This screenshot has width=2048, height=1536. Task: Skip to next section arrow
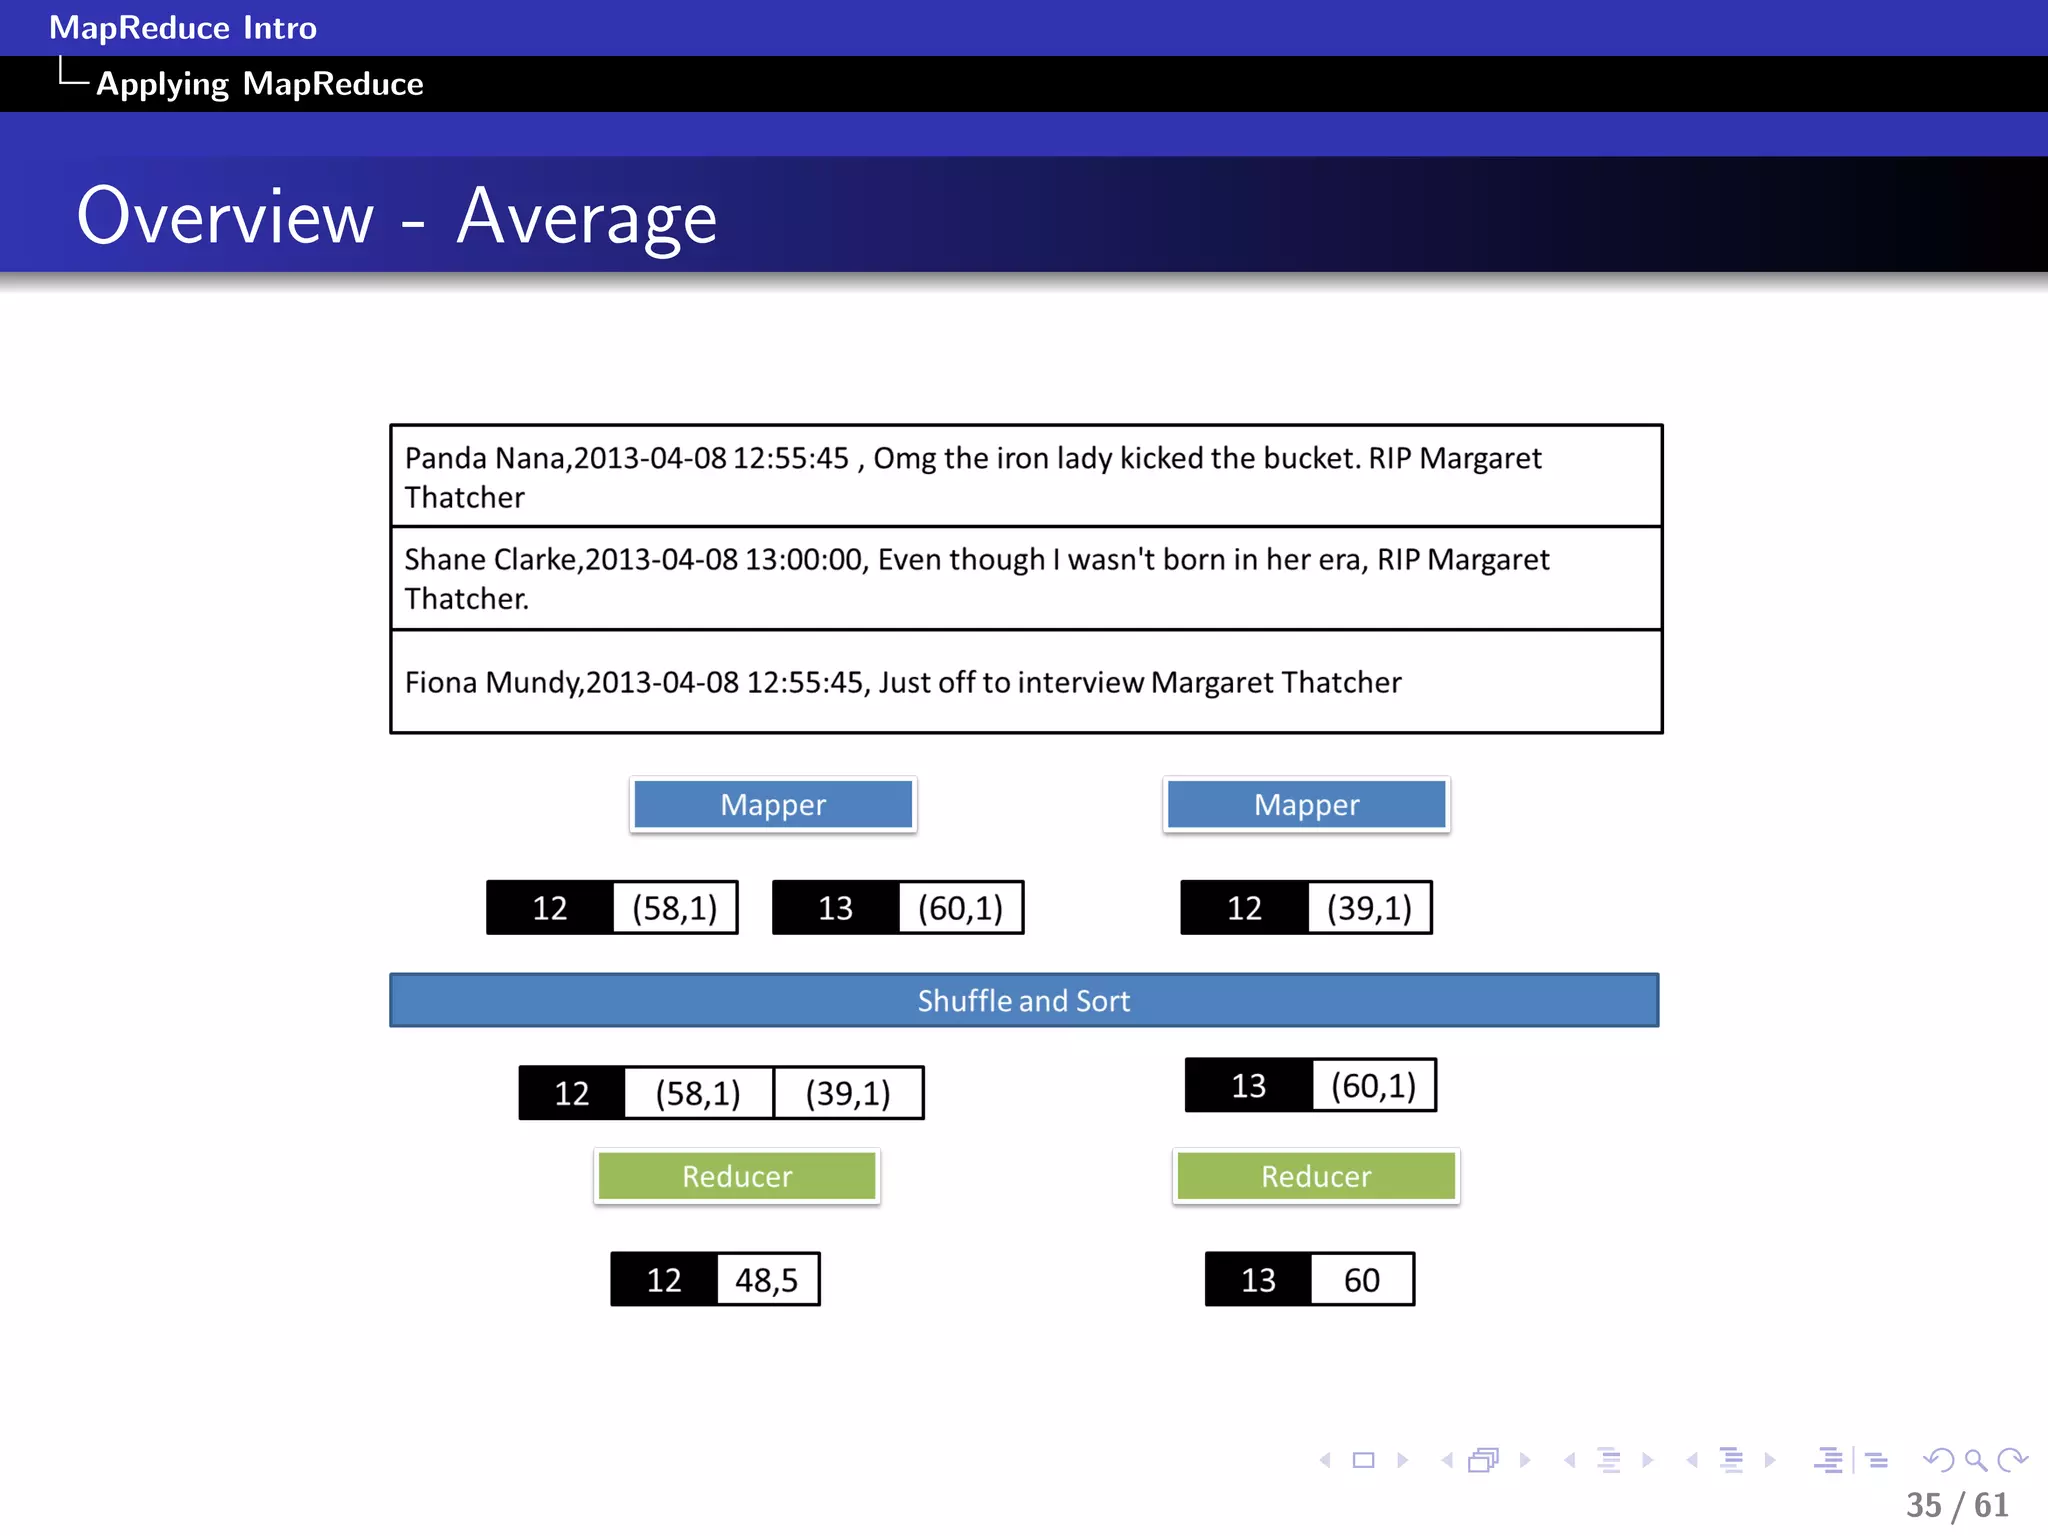click(x=1770, y=1460)
